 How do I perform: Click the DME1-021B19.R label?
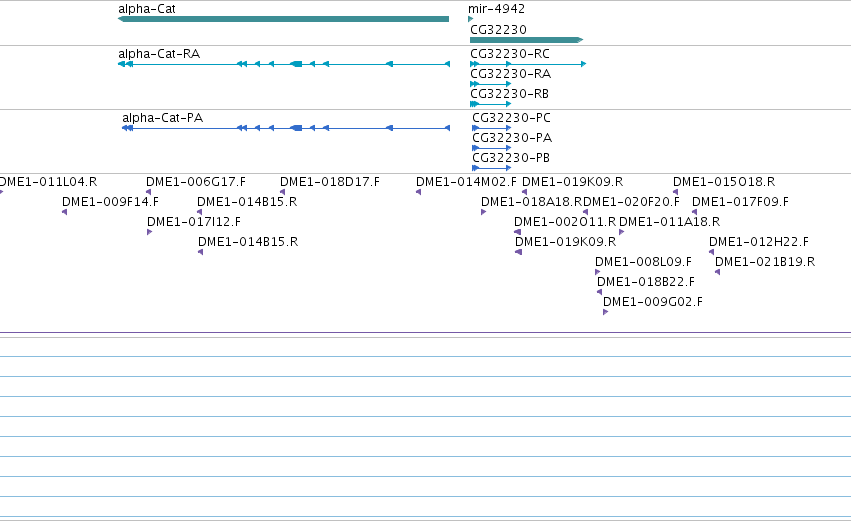tap(765, 262)
